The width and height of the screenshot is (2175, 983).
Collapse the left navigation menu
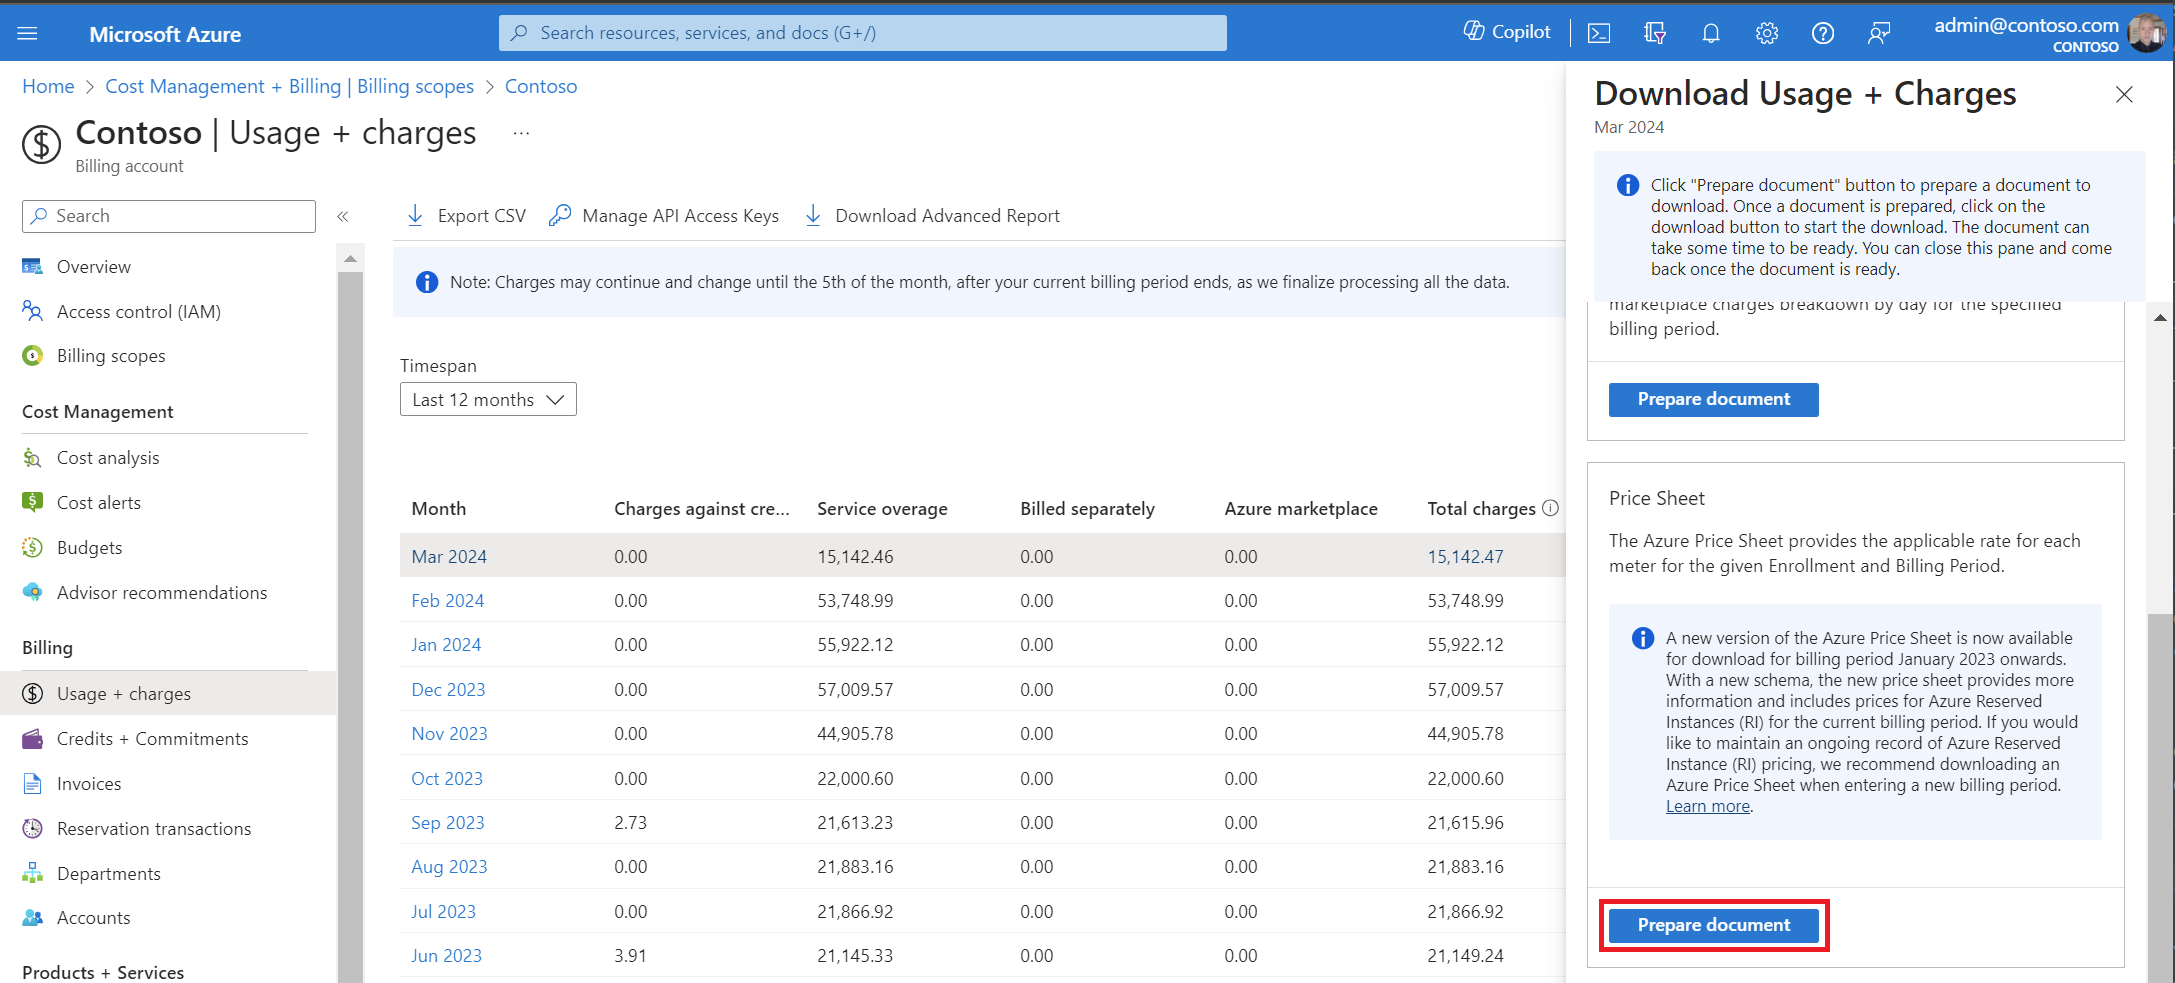(343, 216)
